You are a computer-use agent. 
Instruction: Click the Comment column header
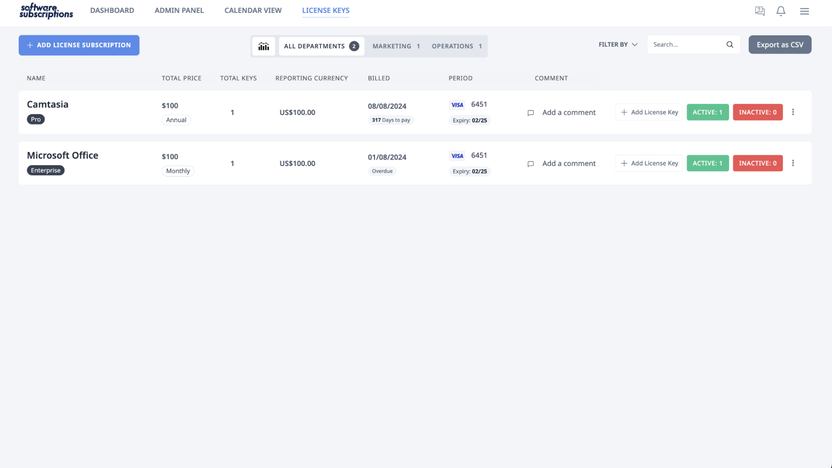(x=551, y=78)
